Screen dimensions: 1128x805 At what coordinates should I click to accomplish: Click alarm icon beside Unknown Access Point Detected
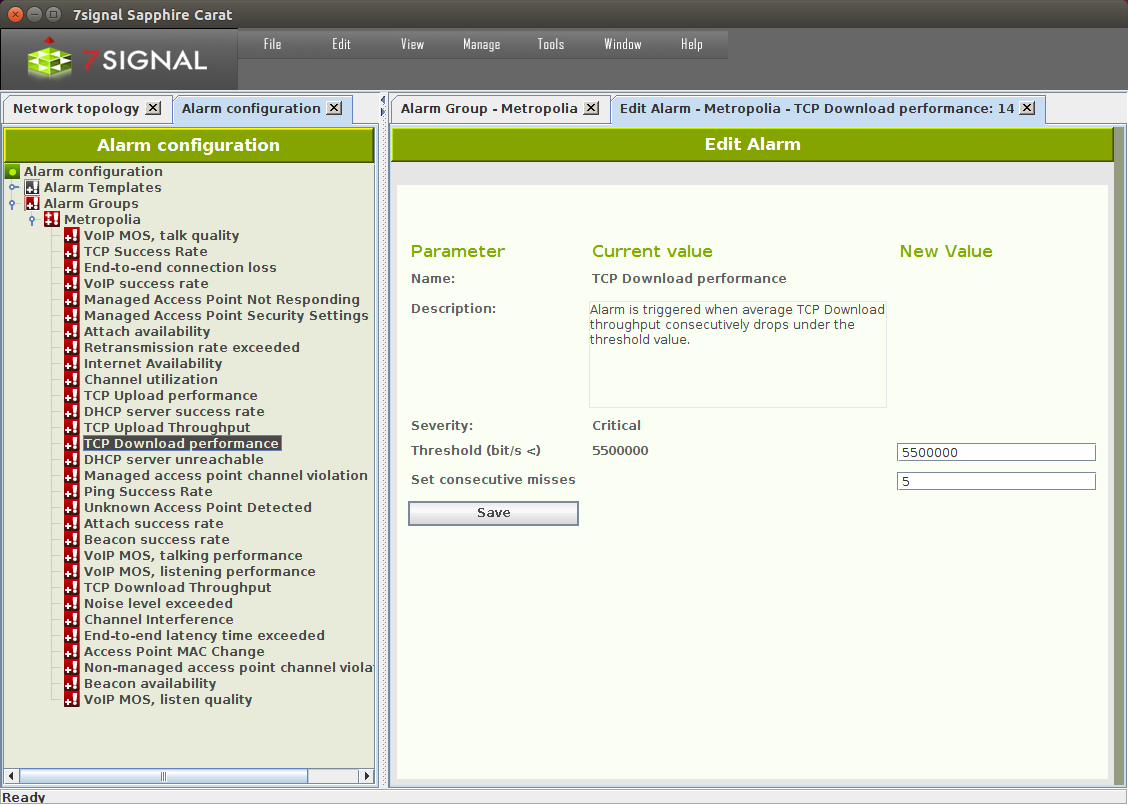coord(71,507)
